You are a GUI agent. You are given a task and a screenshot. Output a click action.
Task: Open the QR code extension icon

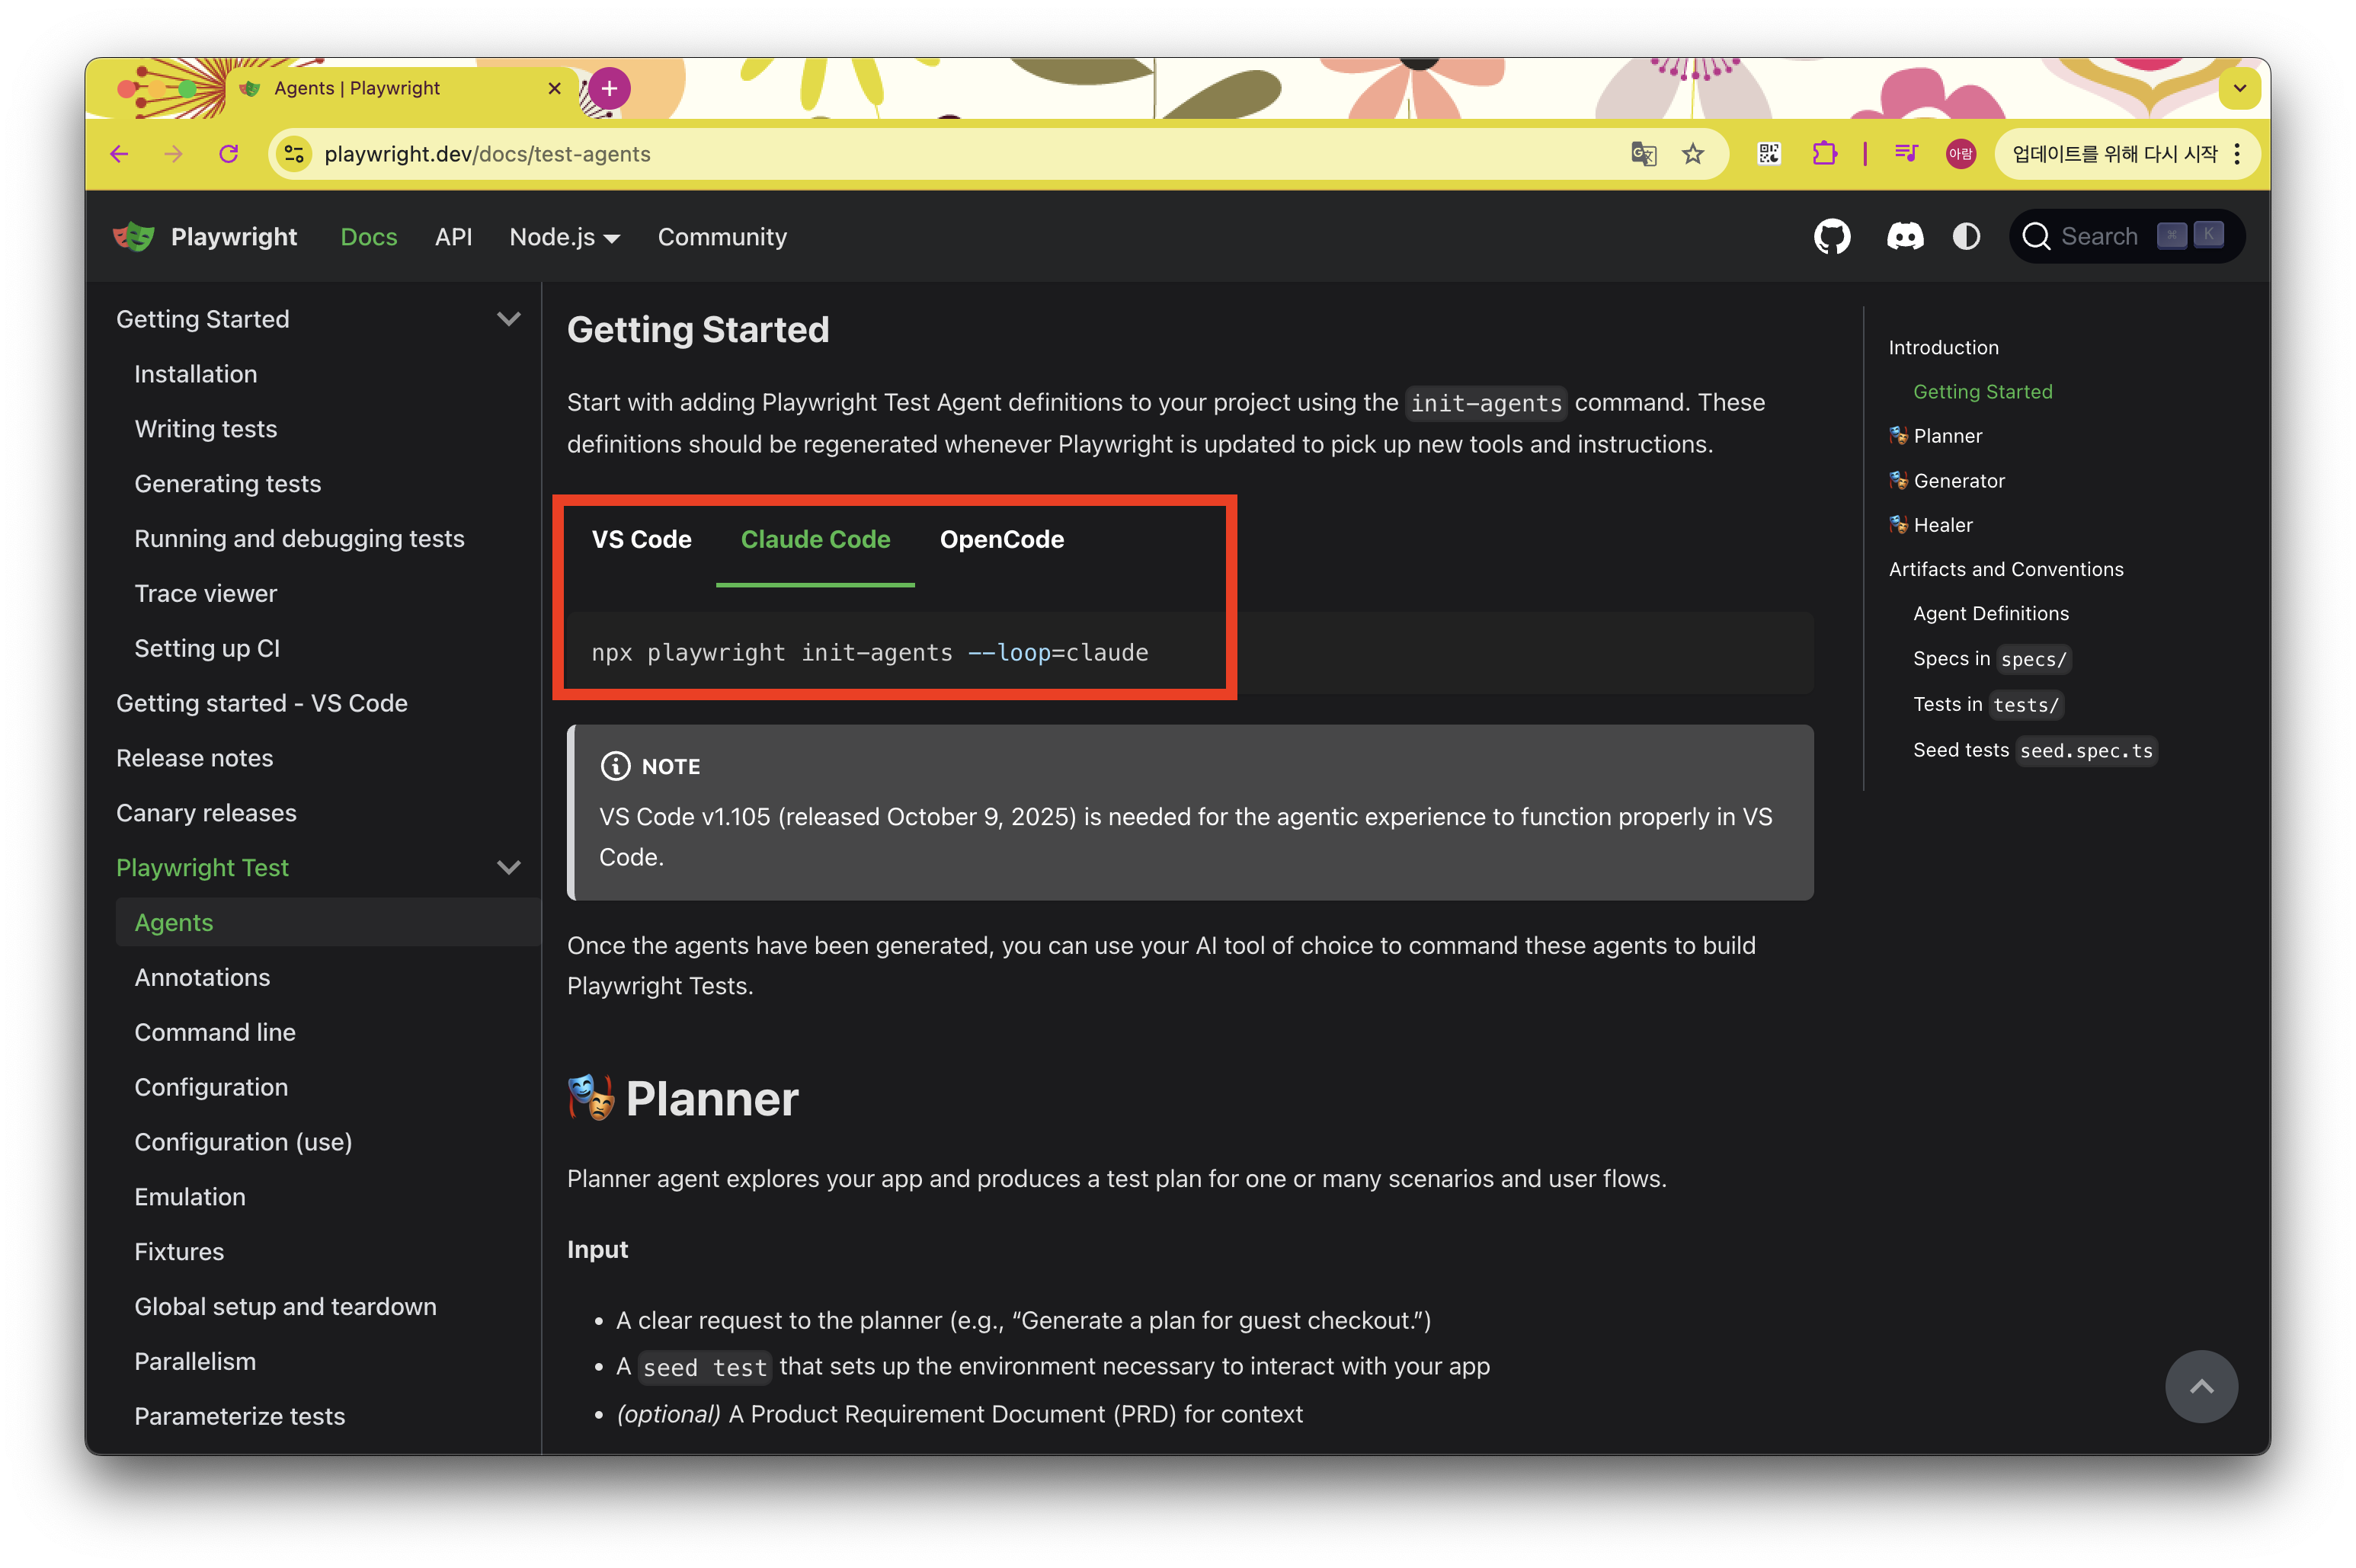click(1769, 154)
